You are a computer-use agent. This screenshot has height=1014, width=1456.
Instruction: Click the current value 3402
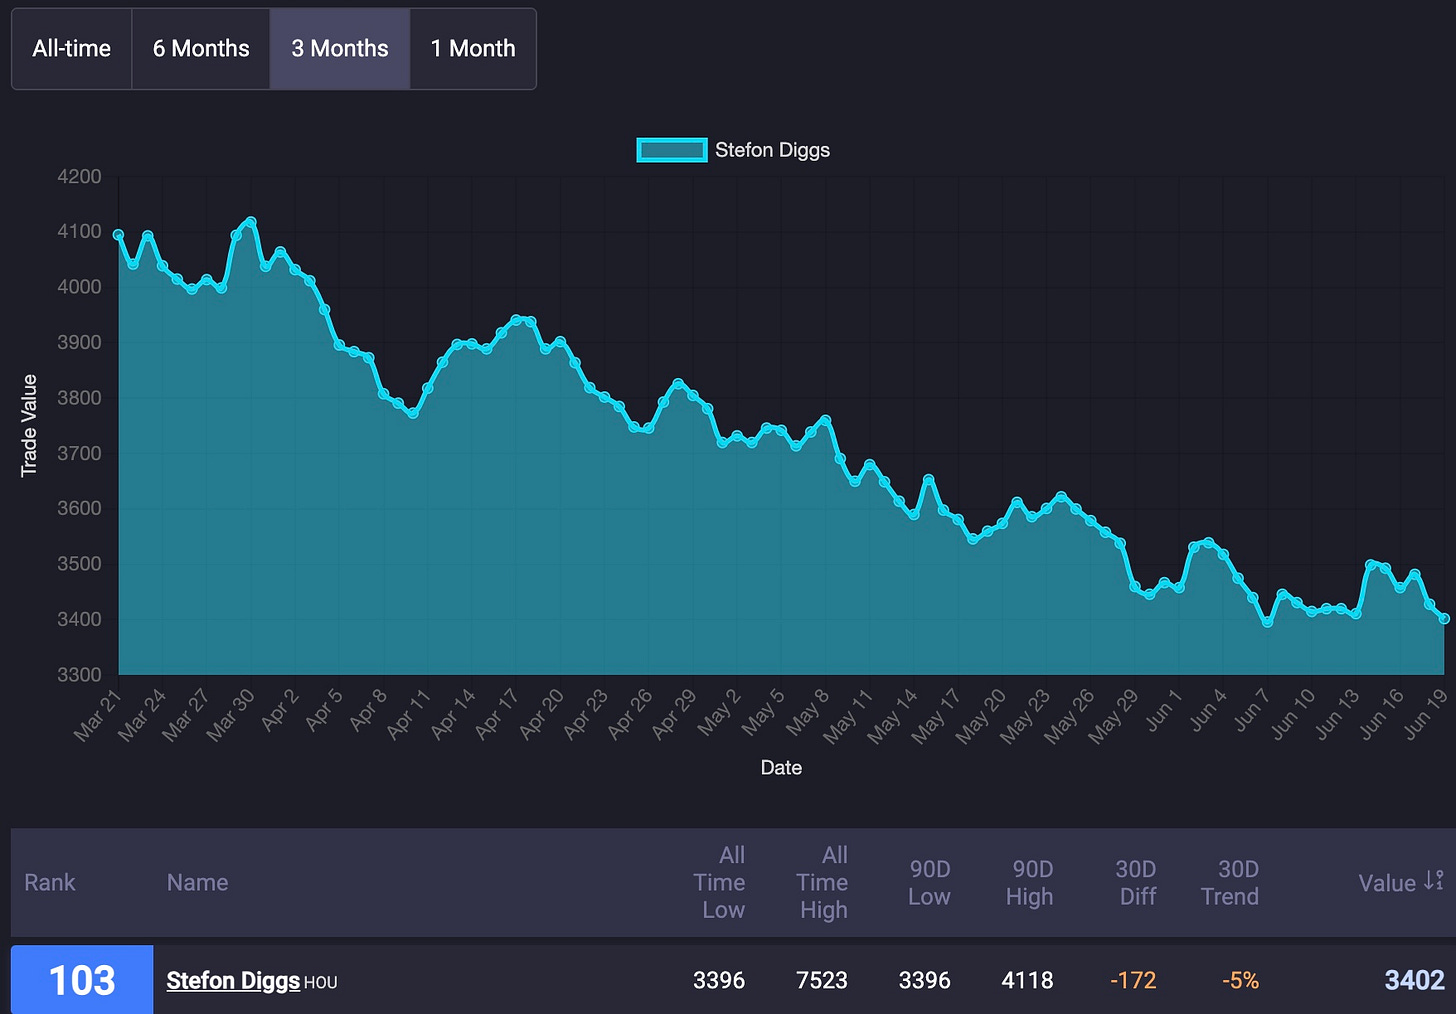1415,981
